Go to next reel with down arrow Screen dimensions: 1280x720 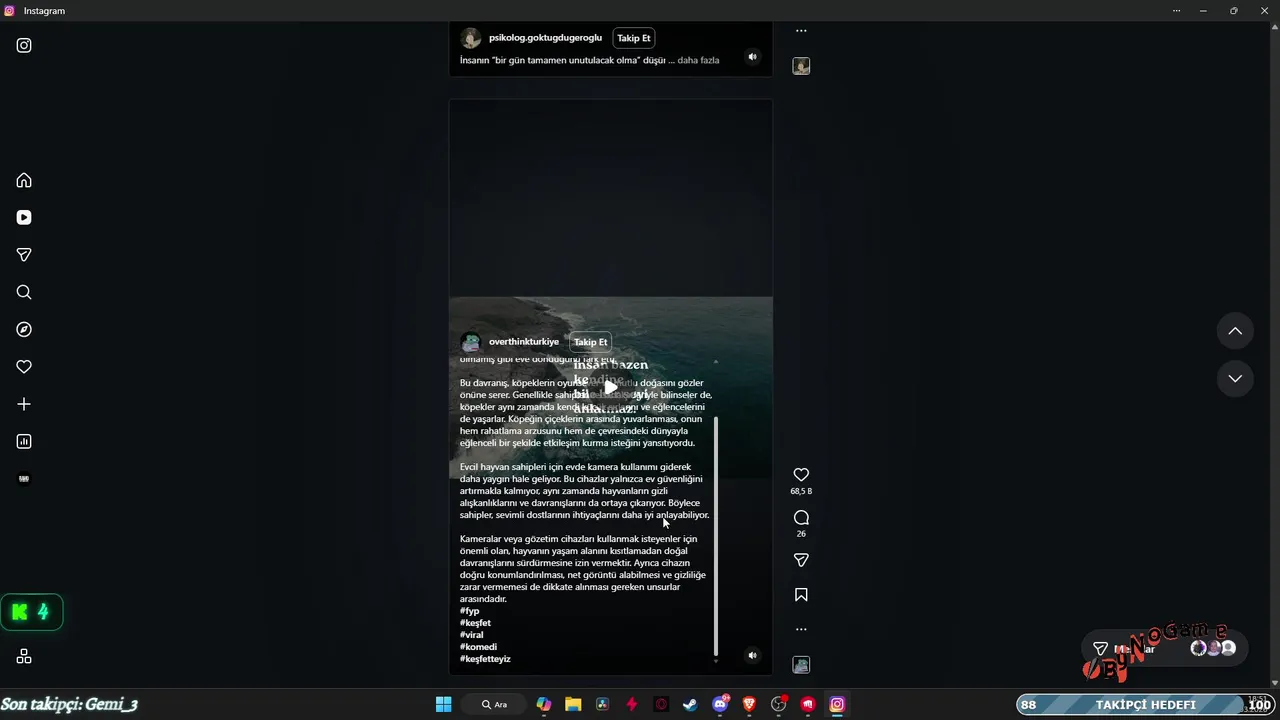(1235, 378)
